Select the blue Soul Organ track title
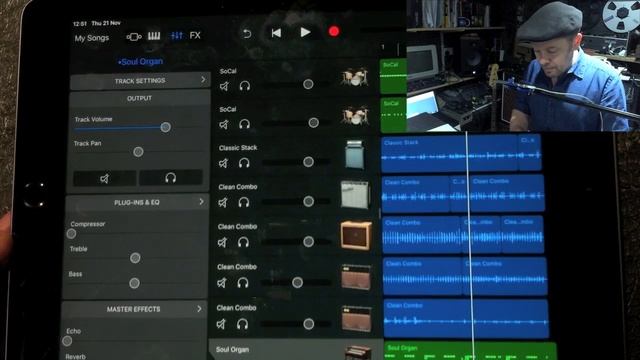 (140, 62)
